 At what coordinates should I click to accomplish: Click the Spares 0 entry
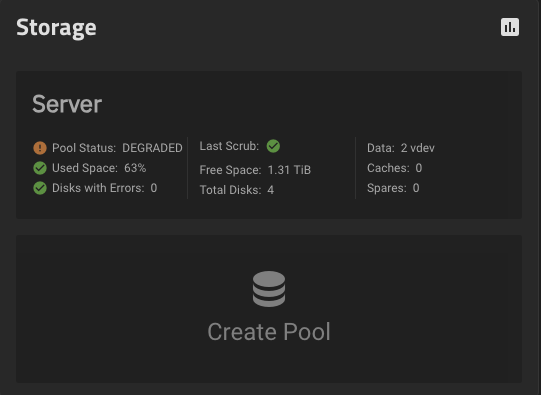pyautogui.click(x=393, y=188)
